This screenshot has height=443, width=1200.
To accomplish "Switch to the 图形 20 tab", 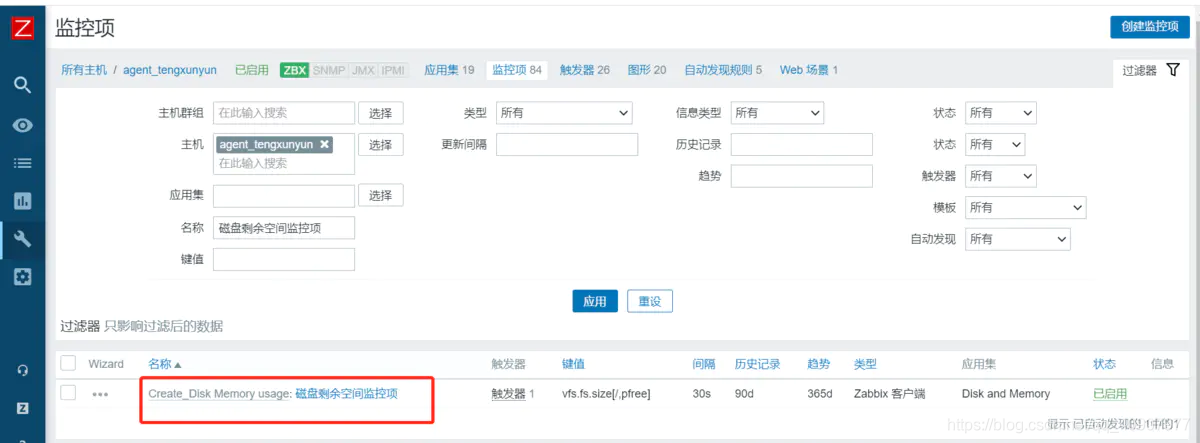I will (x=646, y=70).
